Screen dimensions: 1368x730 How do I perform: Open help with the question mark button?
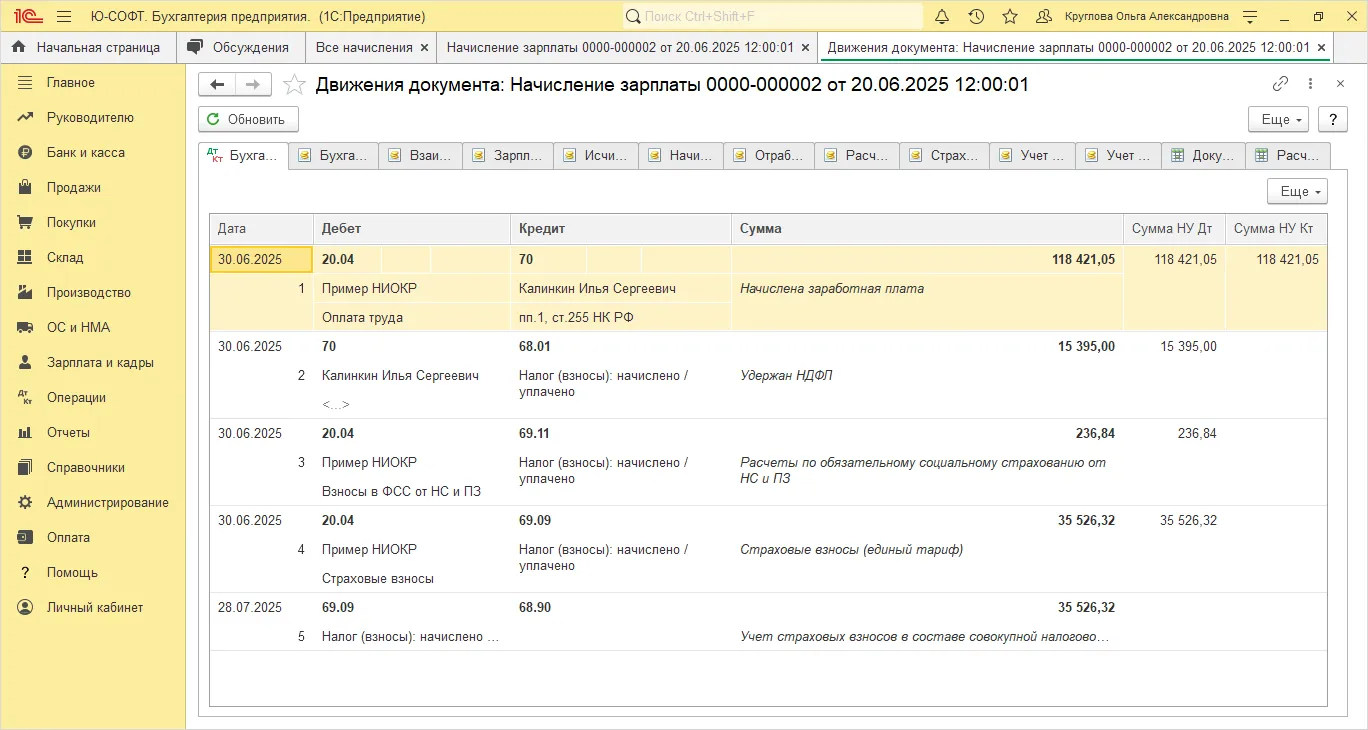pos(1333,119)
